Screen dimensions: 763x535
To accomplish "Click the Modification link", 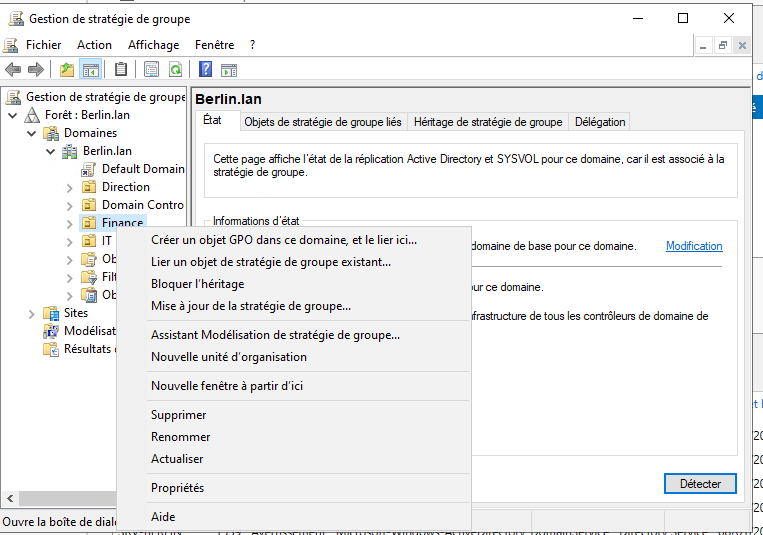I will [694, 246].
